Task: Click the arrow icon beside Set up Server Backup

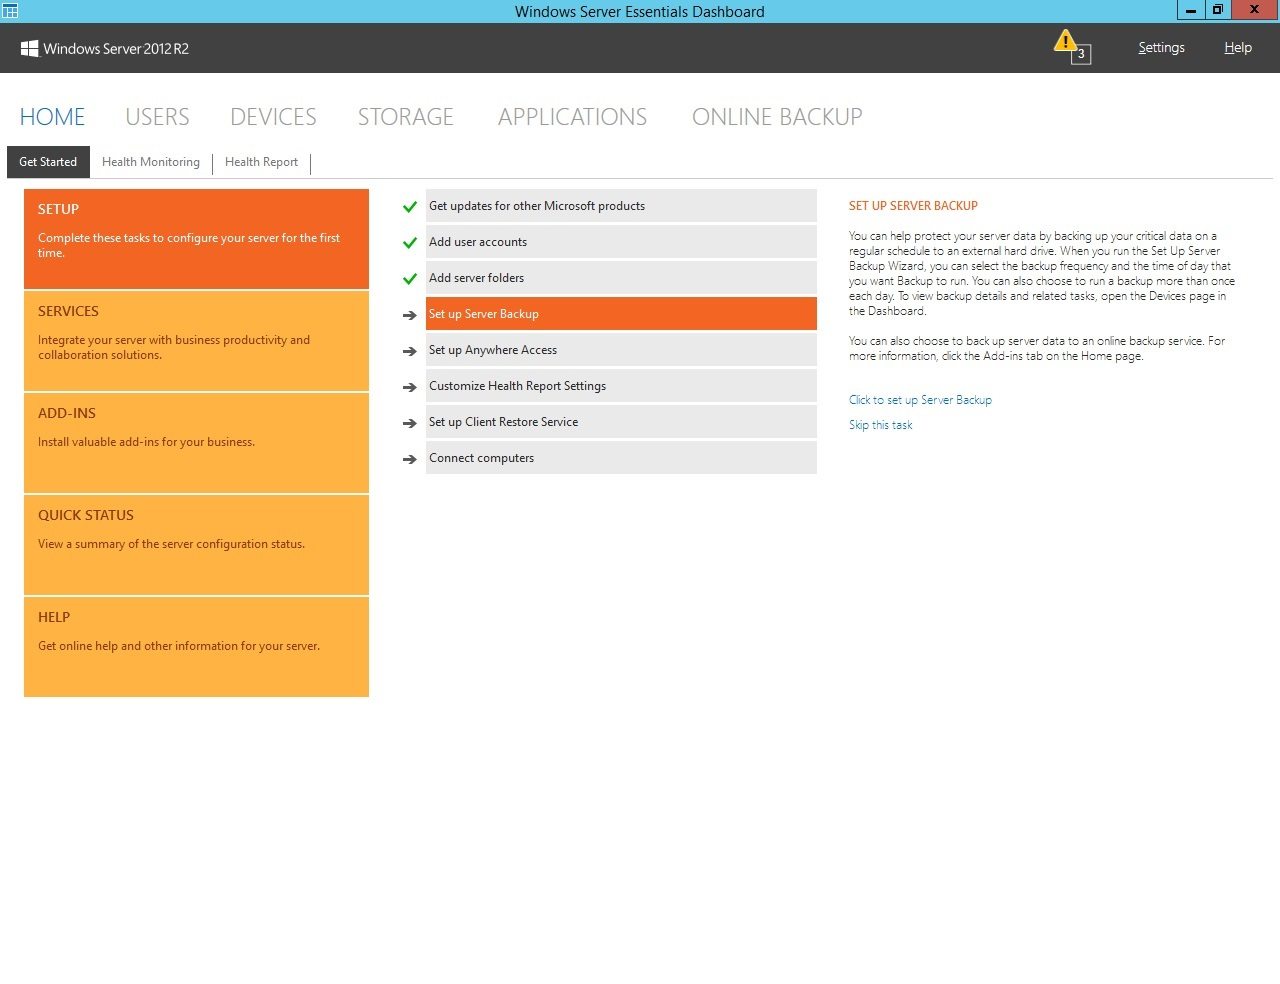Action: (409, 315)
